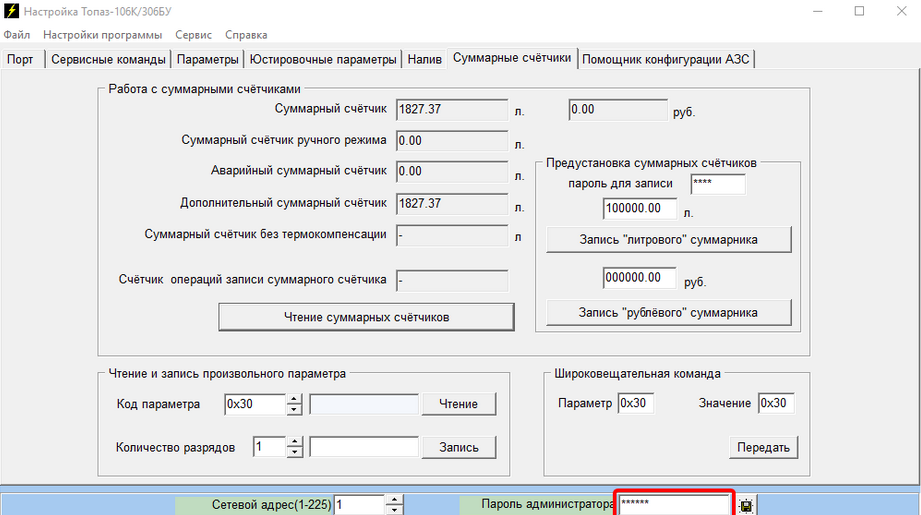Decrease Код параметра with down arrow
This screenshot has width=921, height=515.
[294, 409]
